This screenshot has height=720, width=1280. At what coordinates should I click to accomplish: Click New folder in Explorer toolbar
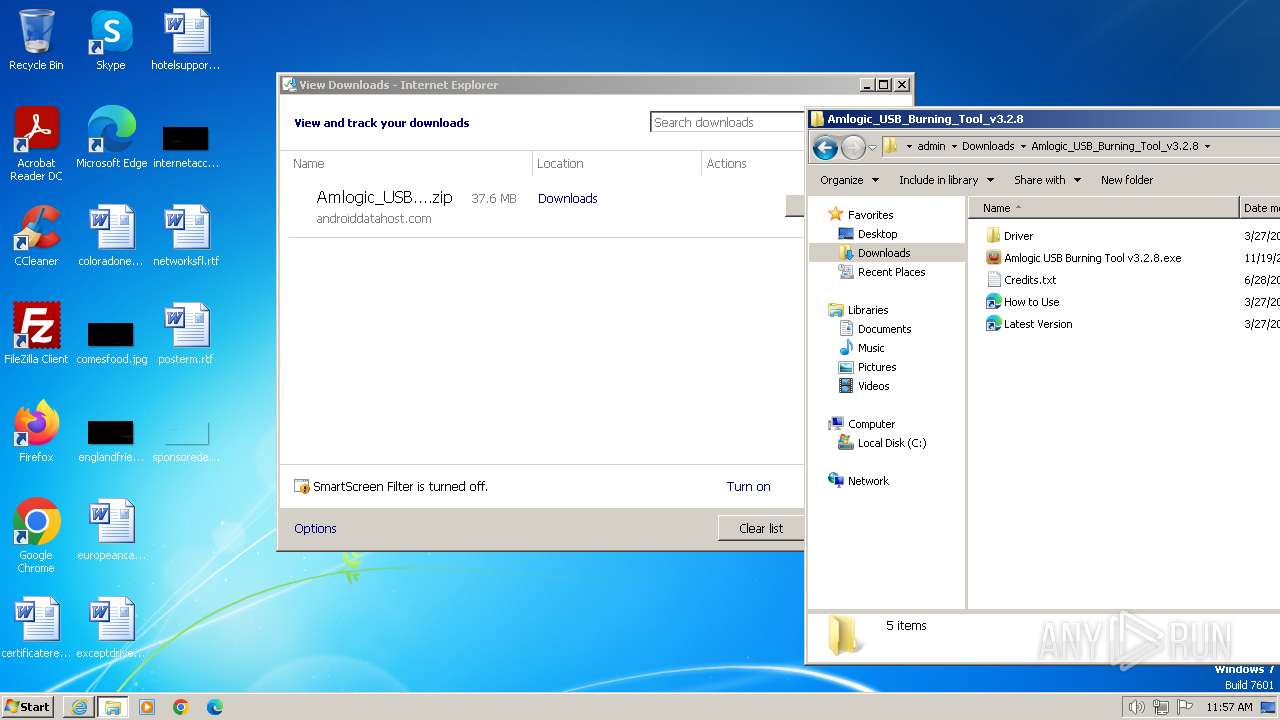point(1127,180)
